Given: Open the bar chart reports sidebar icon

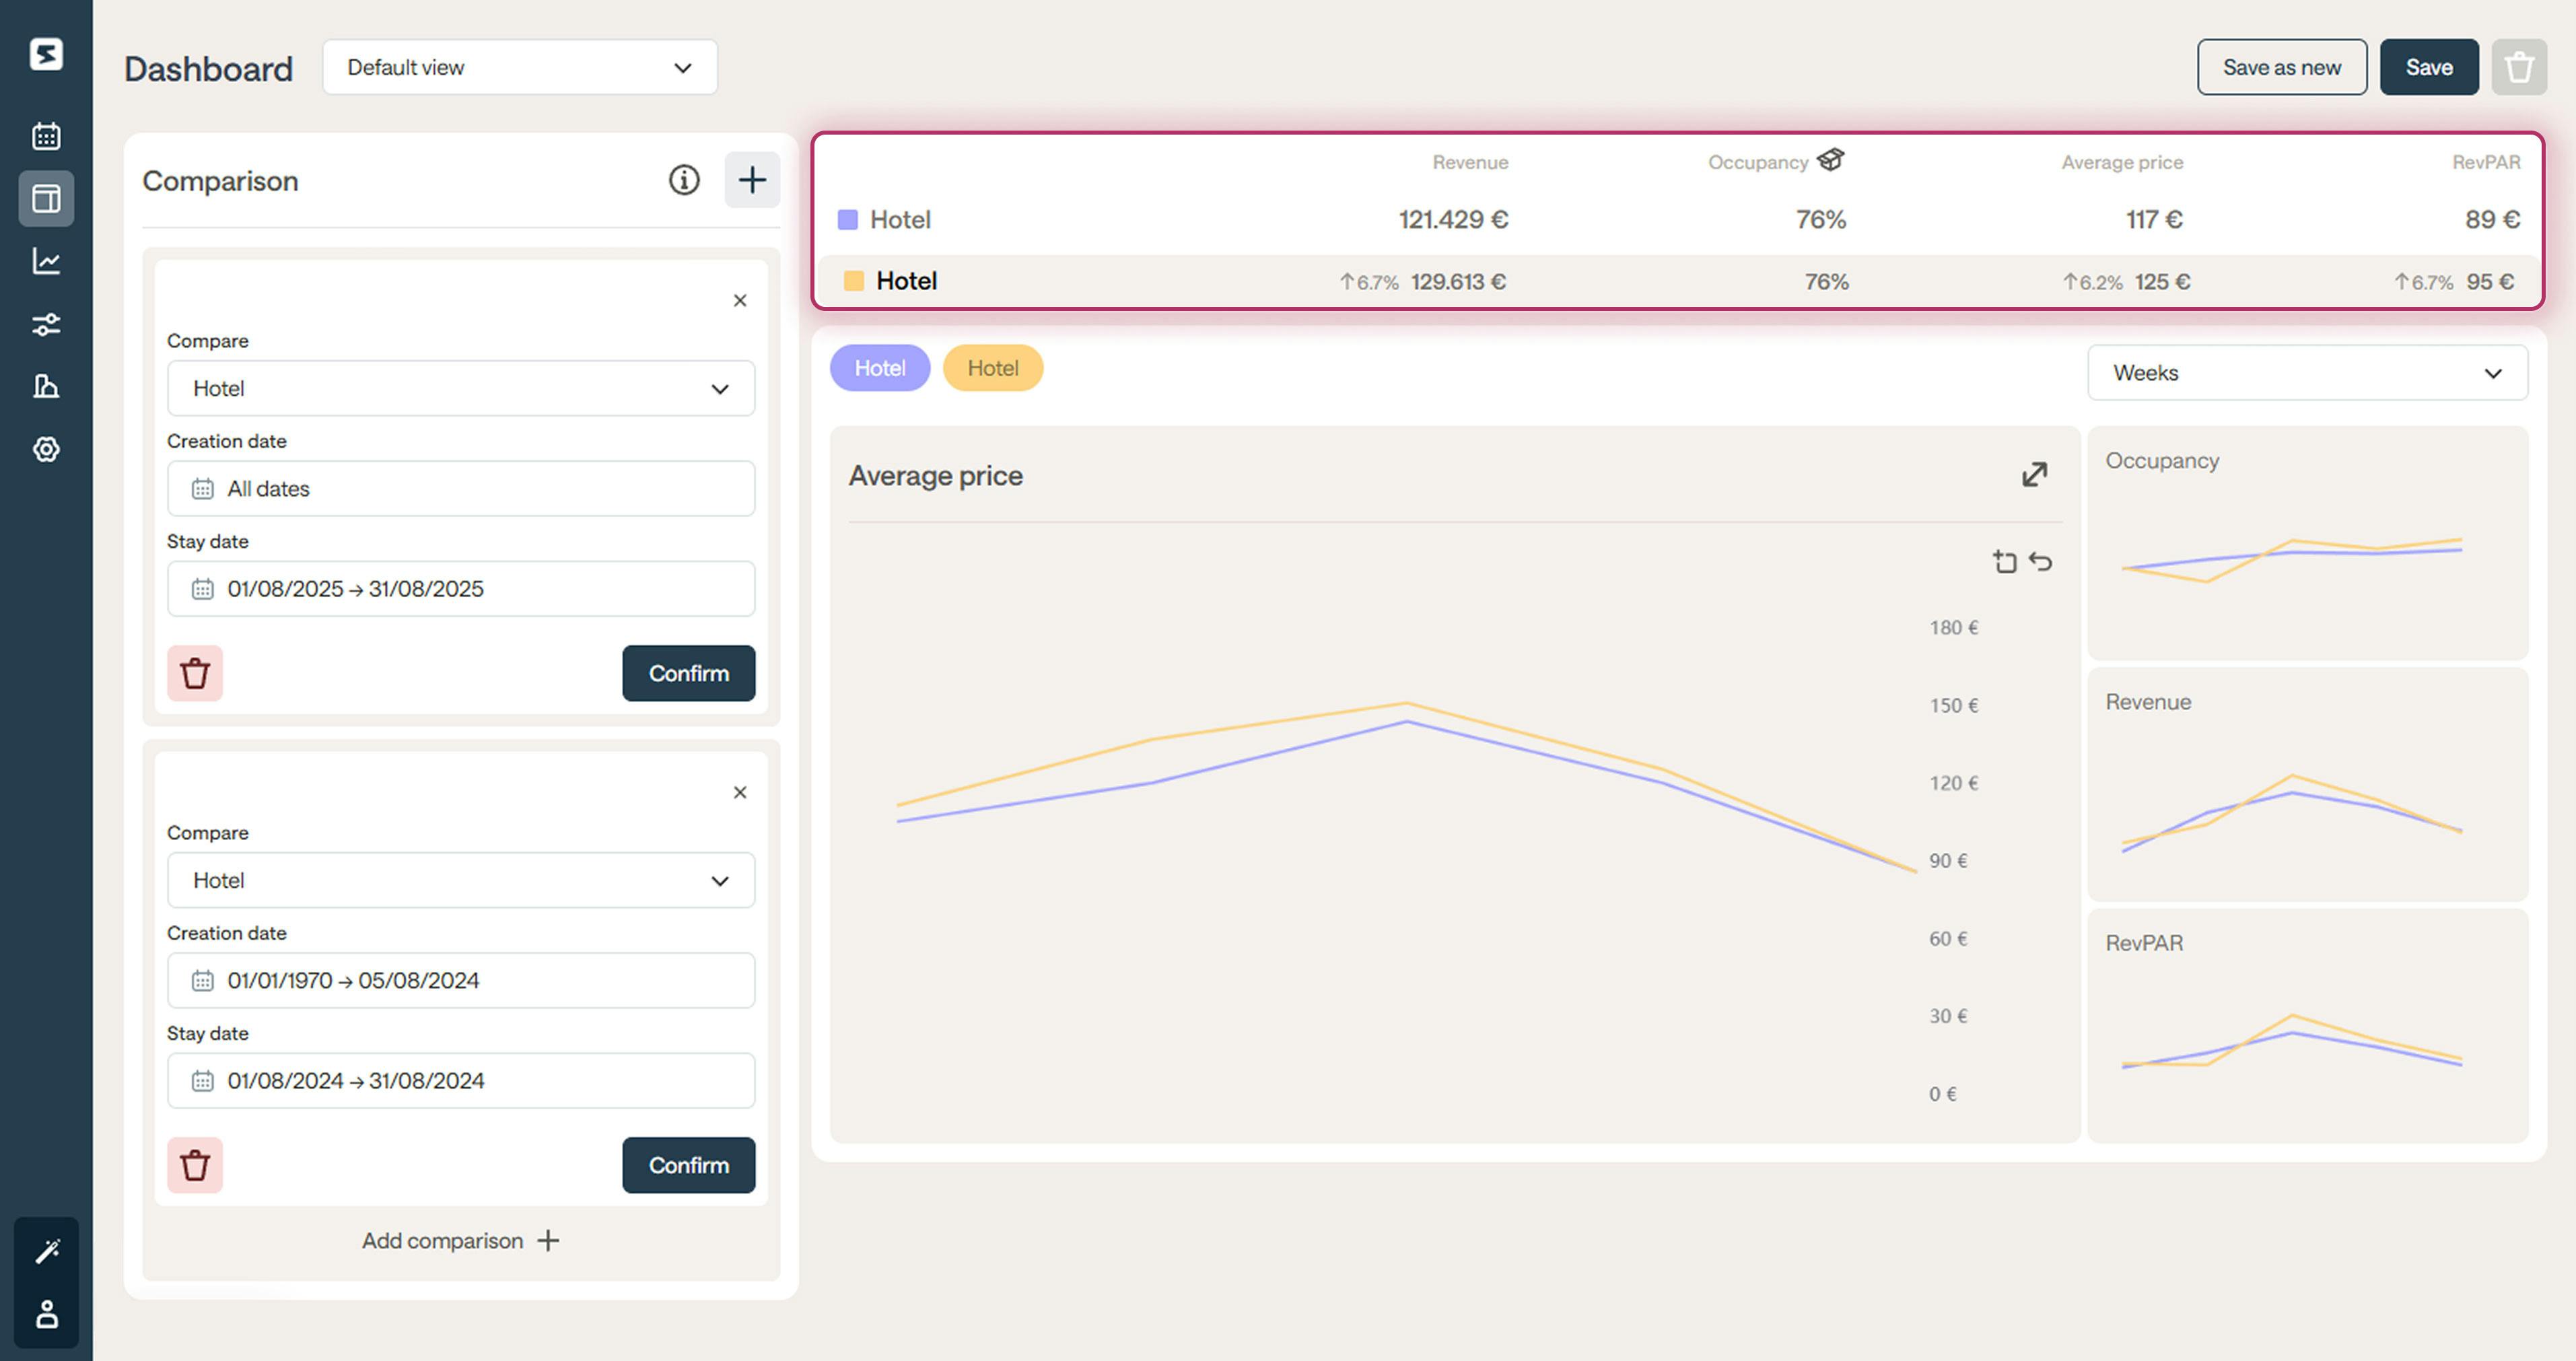Looking at the screenshot, I should [x=46, y=387].
